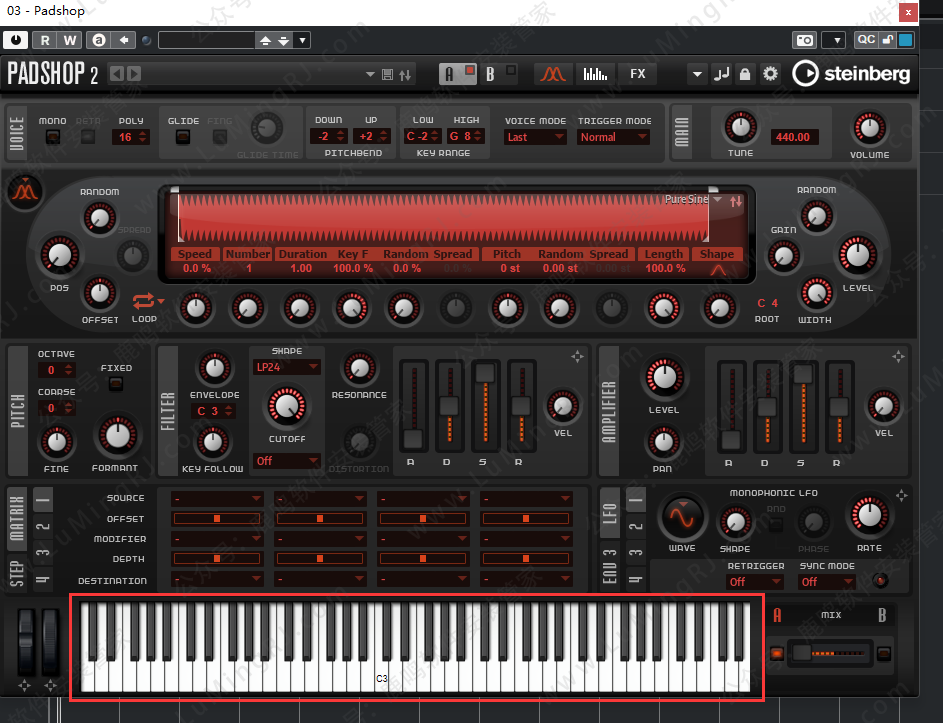Toggle the B button beside mix slider
943x723 pixels.
pyautogui.click(x=883, y=653)
